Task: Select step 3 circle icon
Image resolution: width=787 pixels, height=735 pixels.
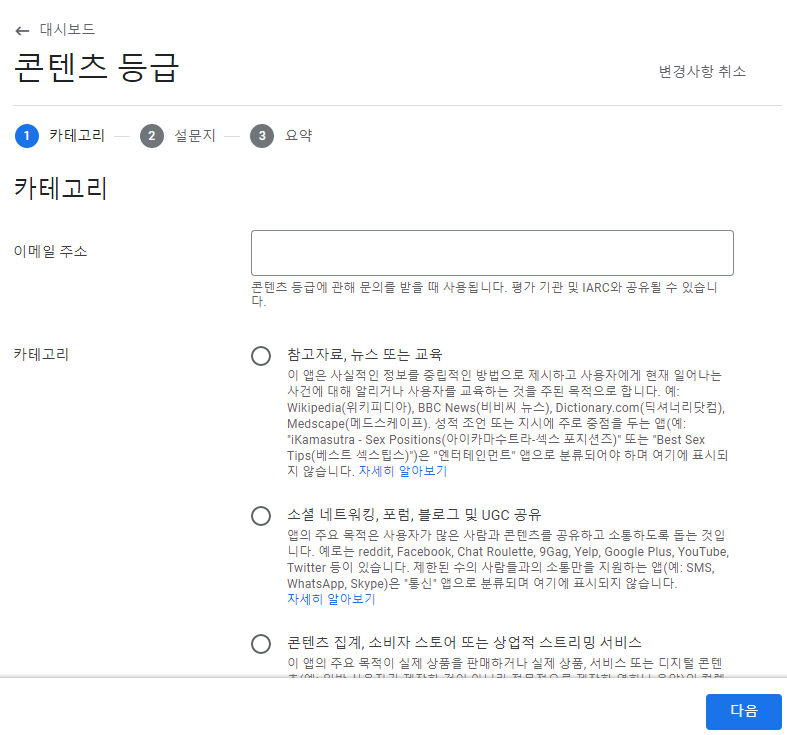Action: 262,136
